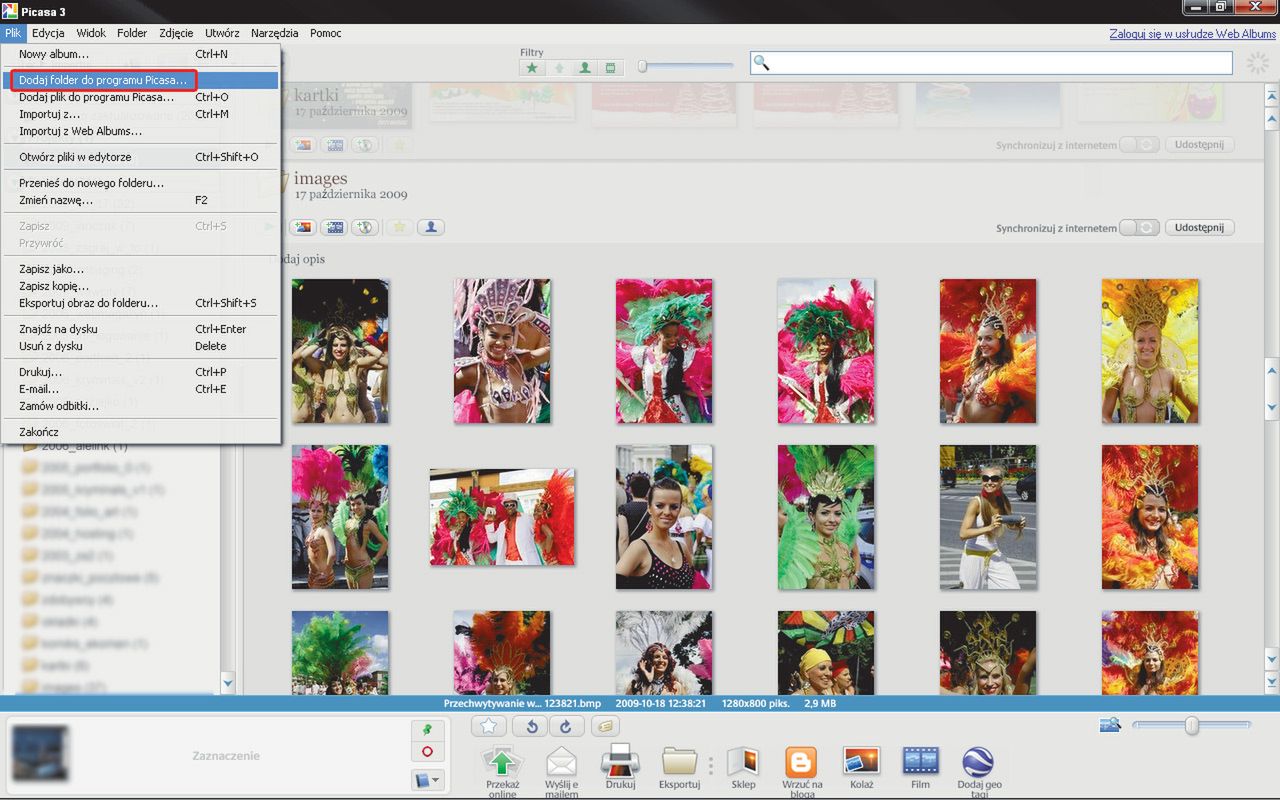Select Znajdź na dysku entry
This screenshot has width=1280, height=800.
141,329
